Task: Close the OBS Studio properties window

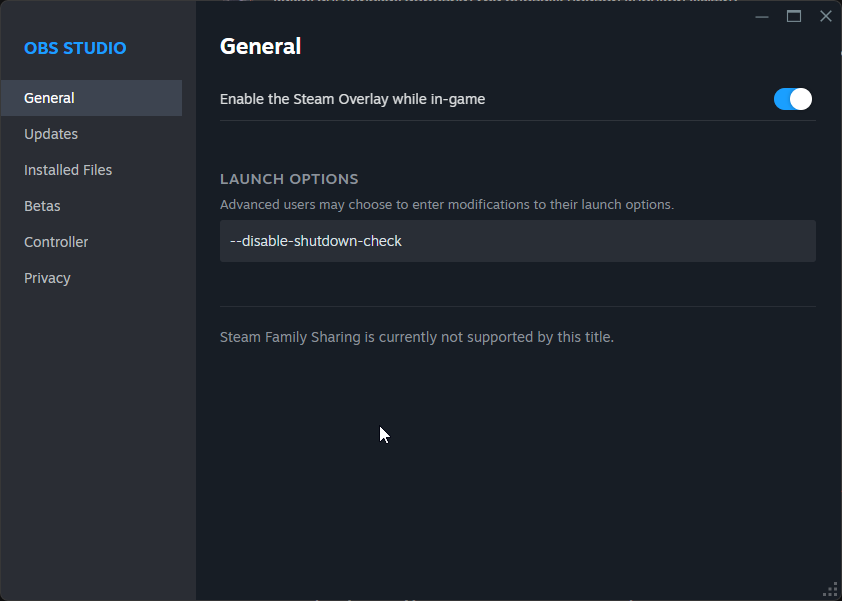Action: pos(825,16)
